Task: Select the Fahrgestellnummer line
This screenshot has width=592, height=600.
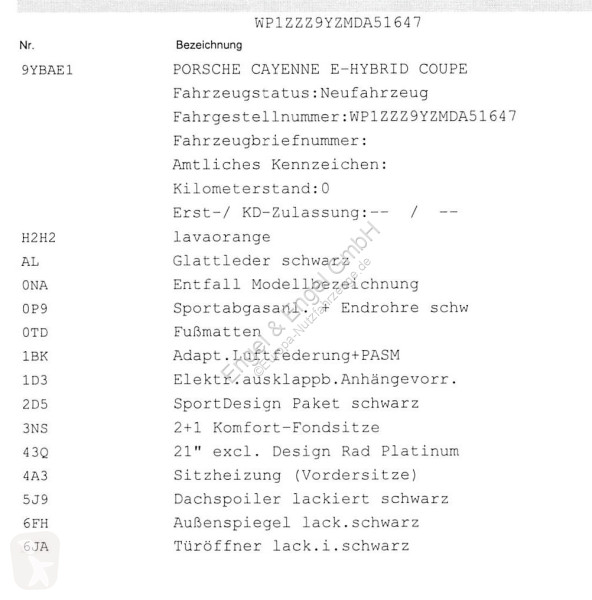Action: pyautogui.click(x=345, y=116)
